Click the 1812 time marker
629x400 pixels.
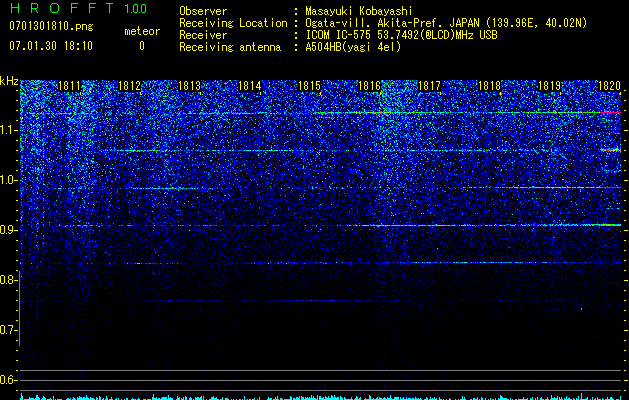point(129,86)
